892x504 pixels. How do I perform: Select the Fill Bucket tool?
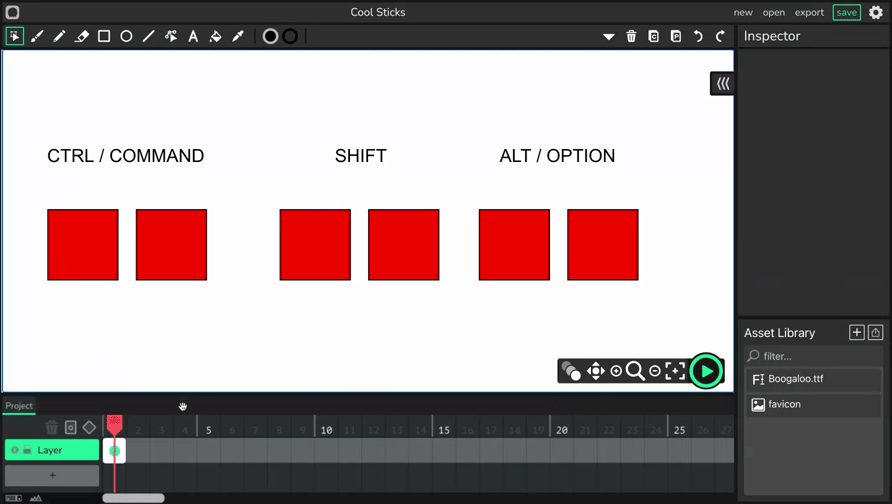216,36
